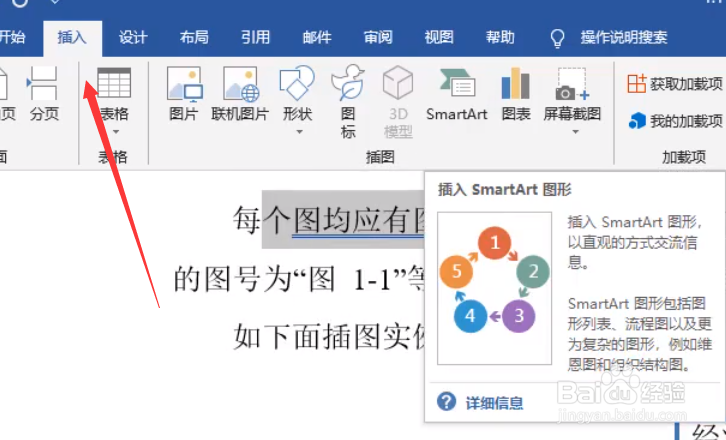Open the 审阅 tab

coord(378,37)
